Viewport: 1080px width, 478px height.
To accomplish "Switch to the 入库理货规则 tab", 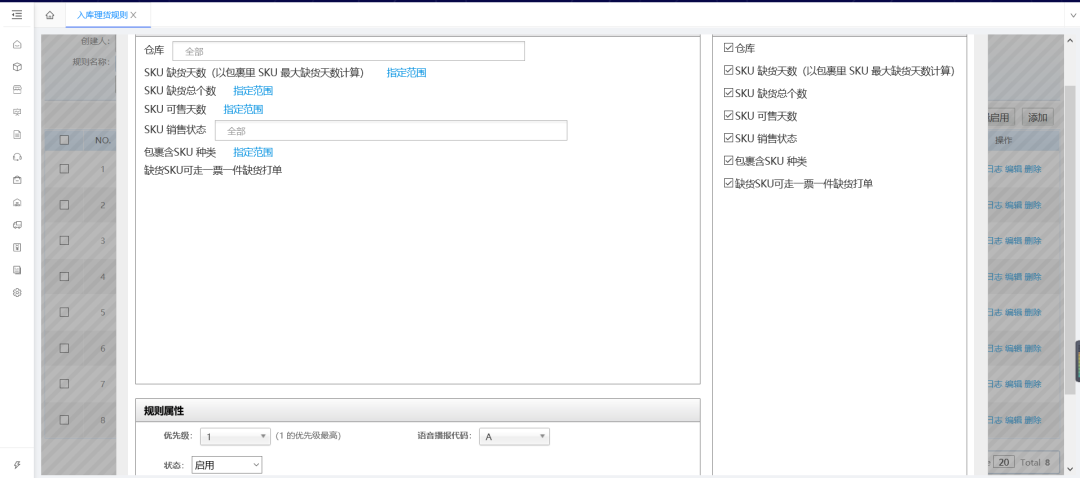I will click(x=102, y=15).
